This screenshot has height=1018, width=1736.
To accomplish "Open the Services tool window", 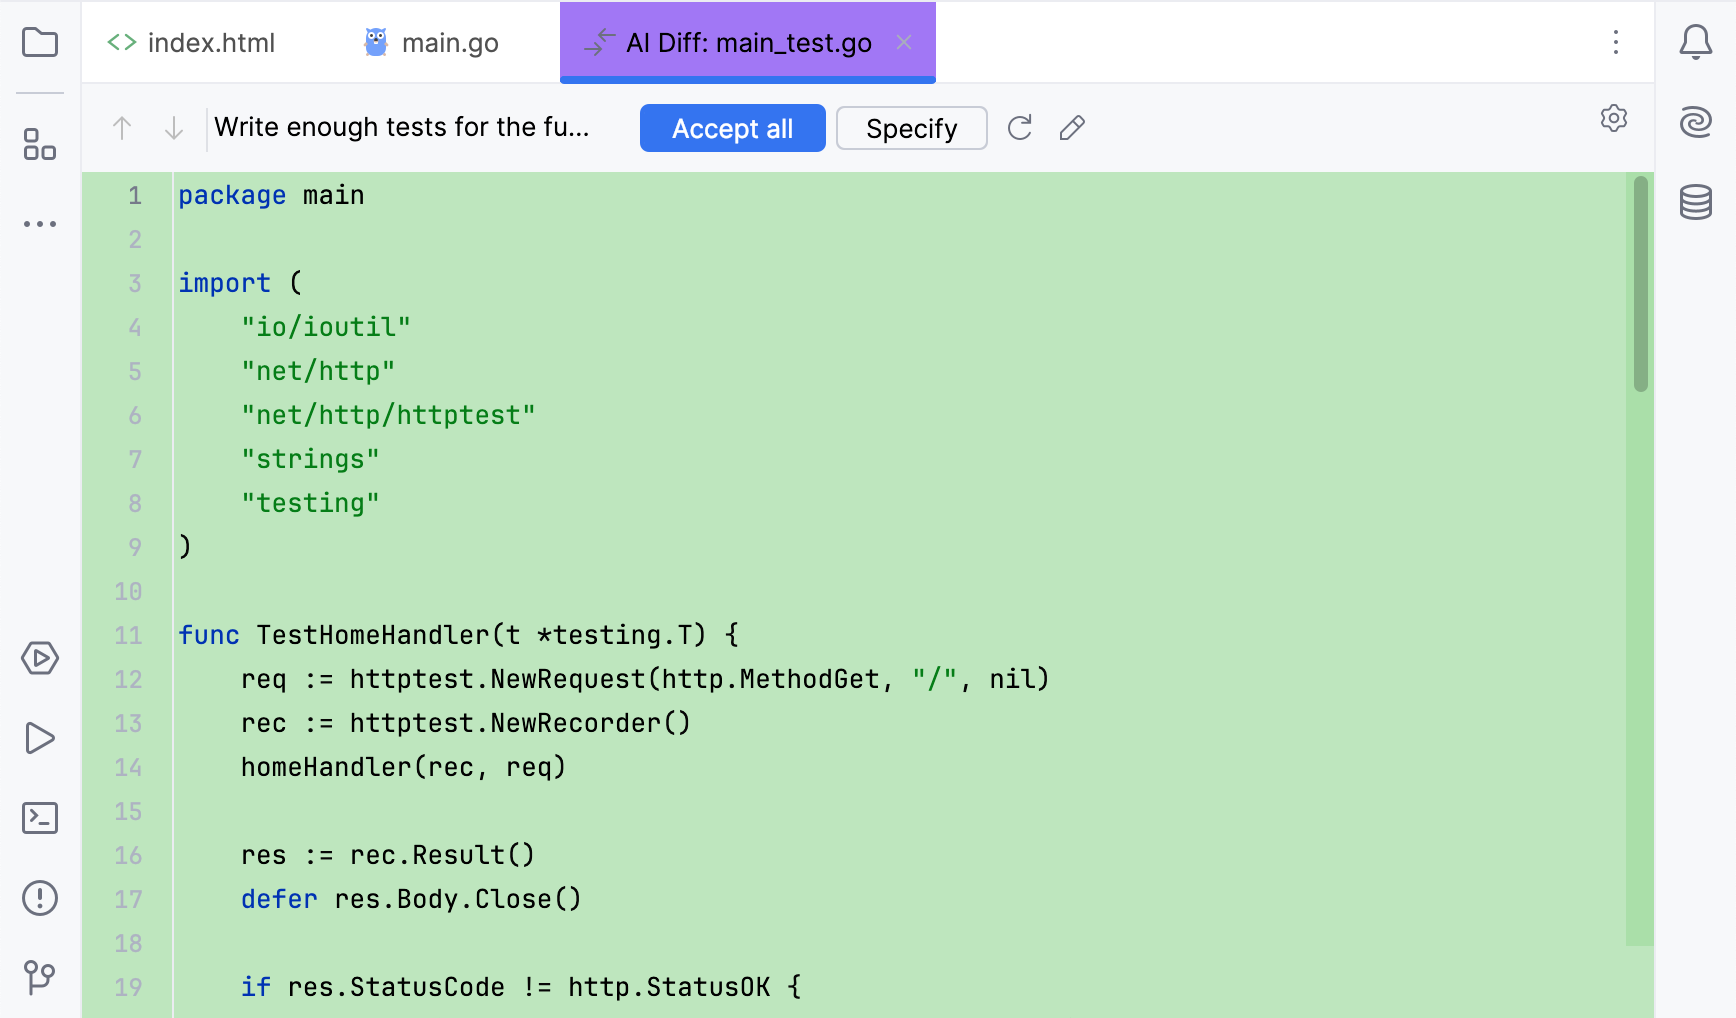I will (x=39, y=659).
